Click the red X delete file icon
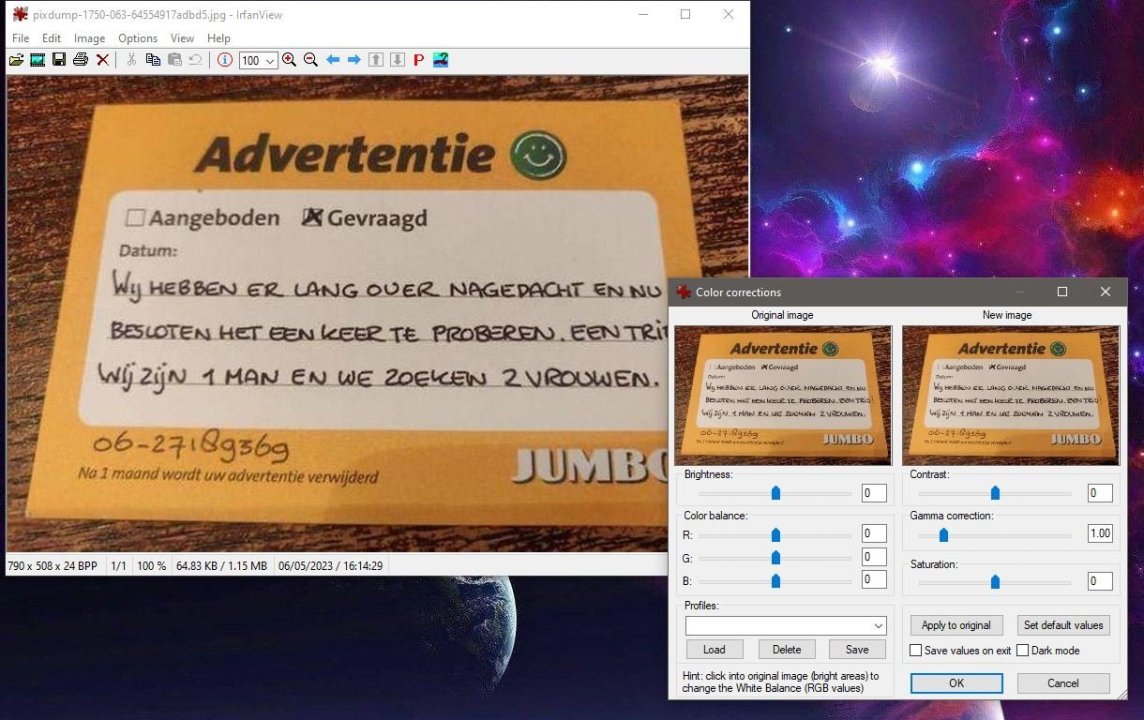 [x=102, y=60]
